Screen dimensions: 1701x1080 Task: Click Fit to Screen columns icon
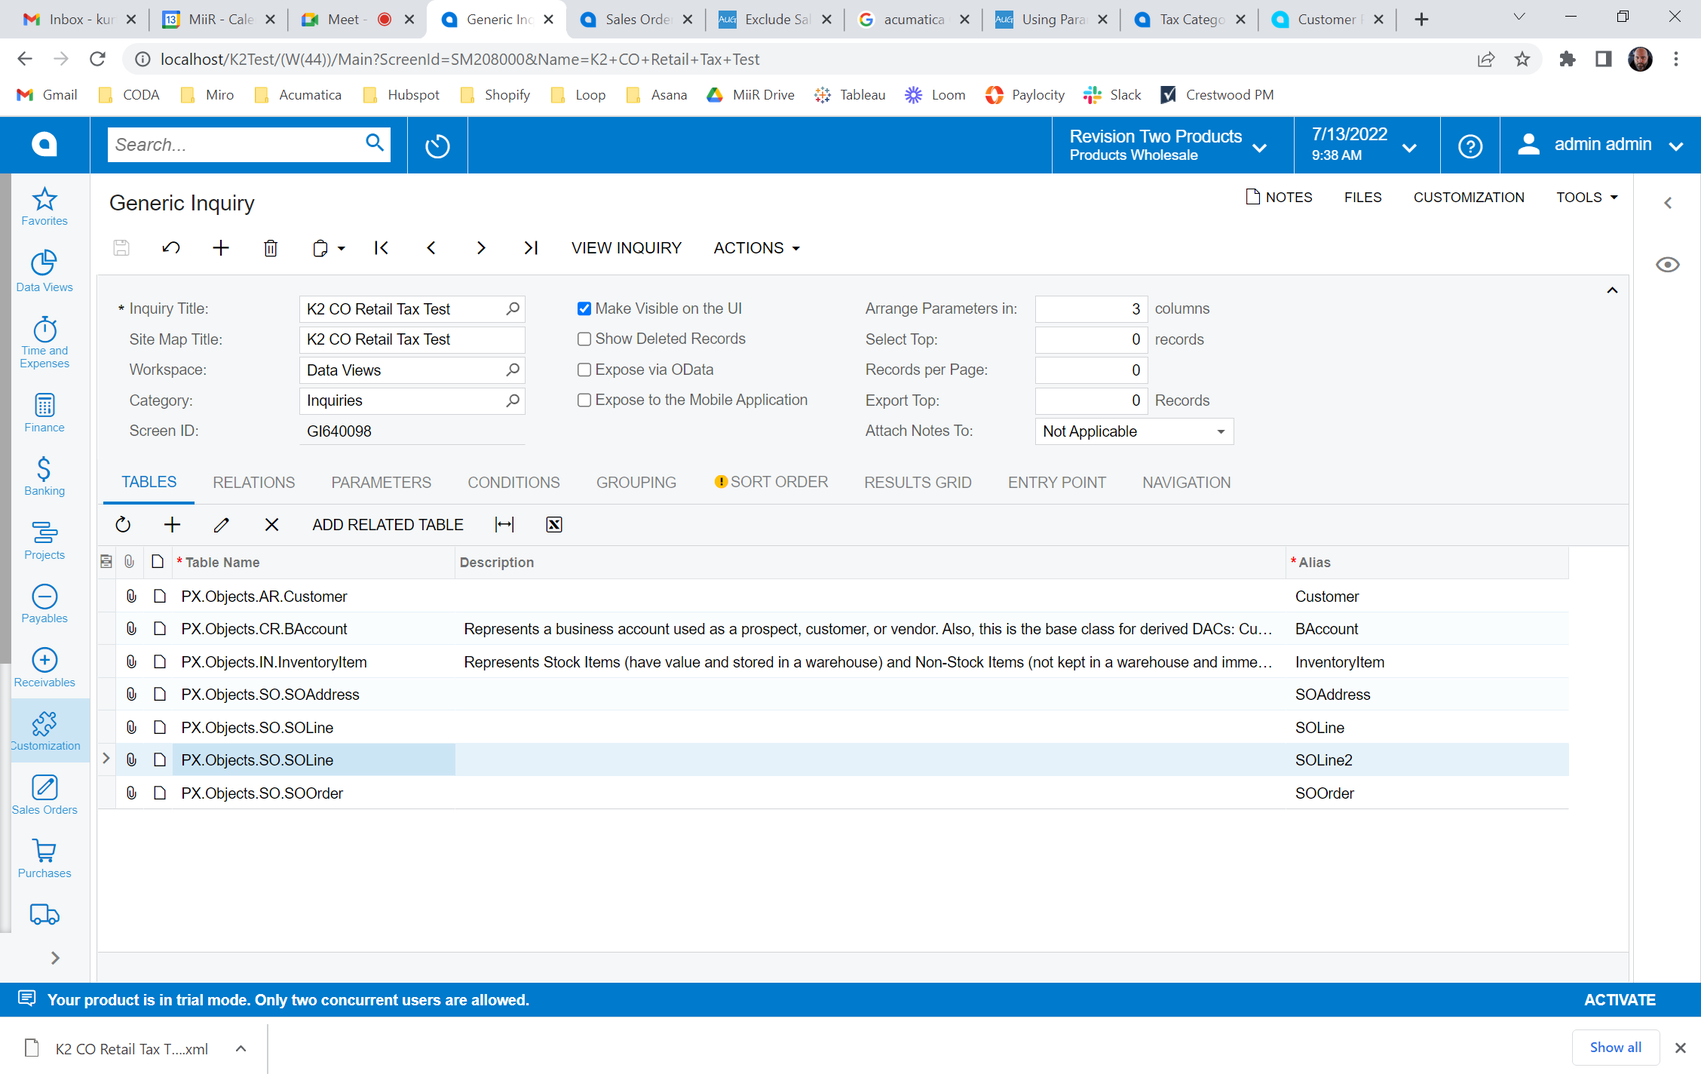point(505,525)
